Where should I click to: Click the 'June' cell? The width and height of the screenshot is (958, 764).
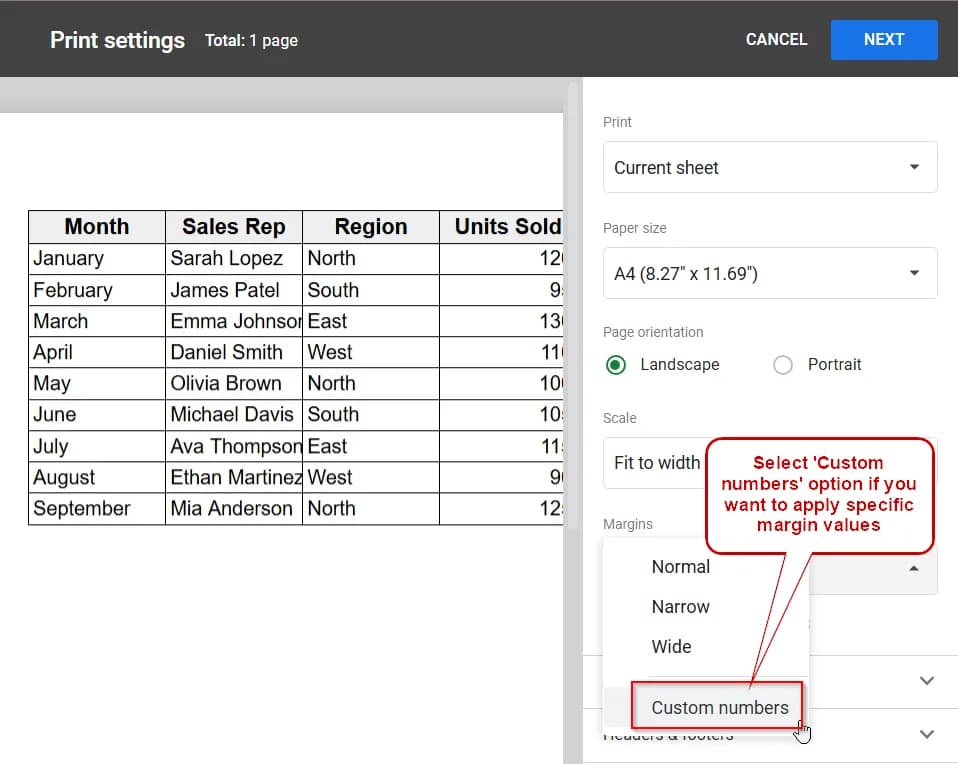97,415
